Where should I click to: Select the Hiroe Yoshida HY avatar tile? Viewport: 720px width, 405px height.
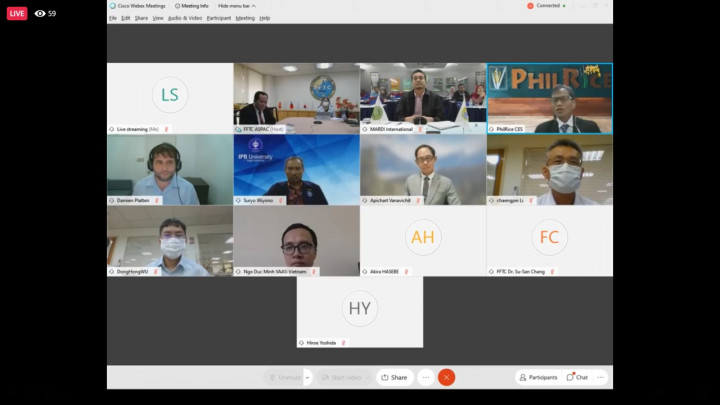(x=359, y=310)
